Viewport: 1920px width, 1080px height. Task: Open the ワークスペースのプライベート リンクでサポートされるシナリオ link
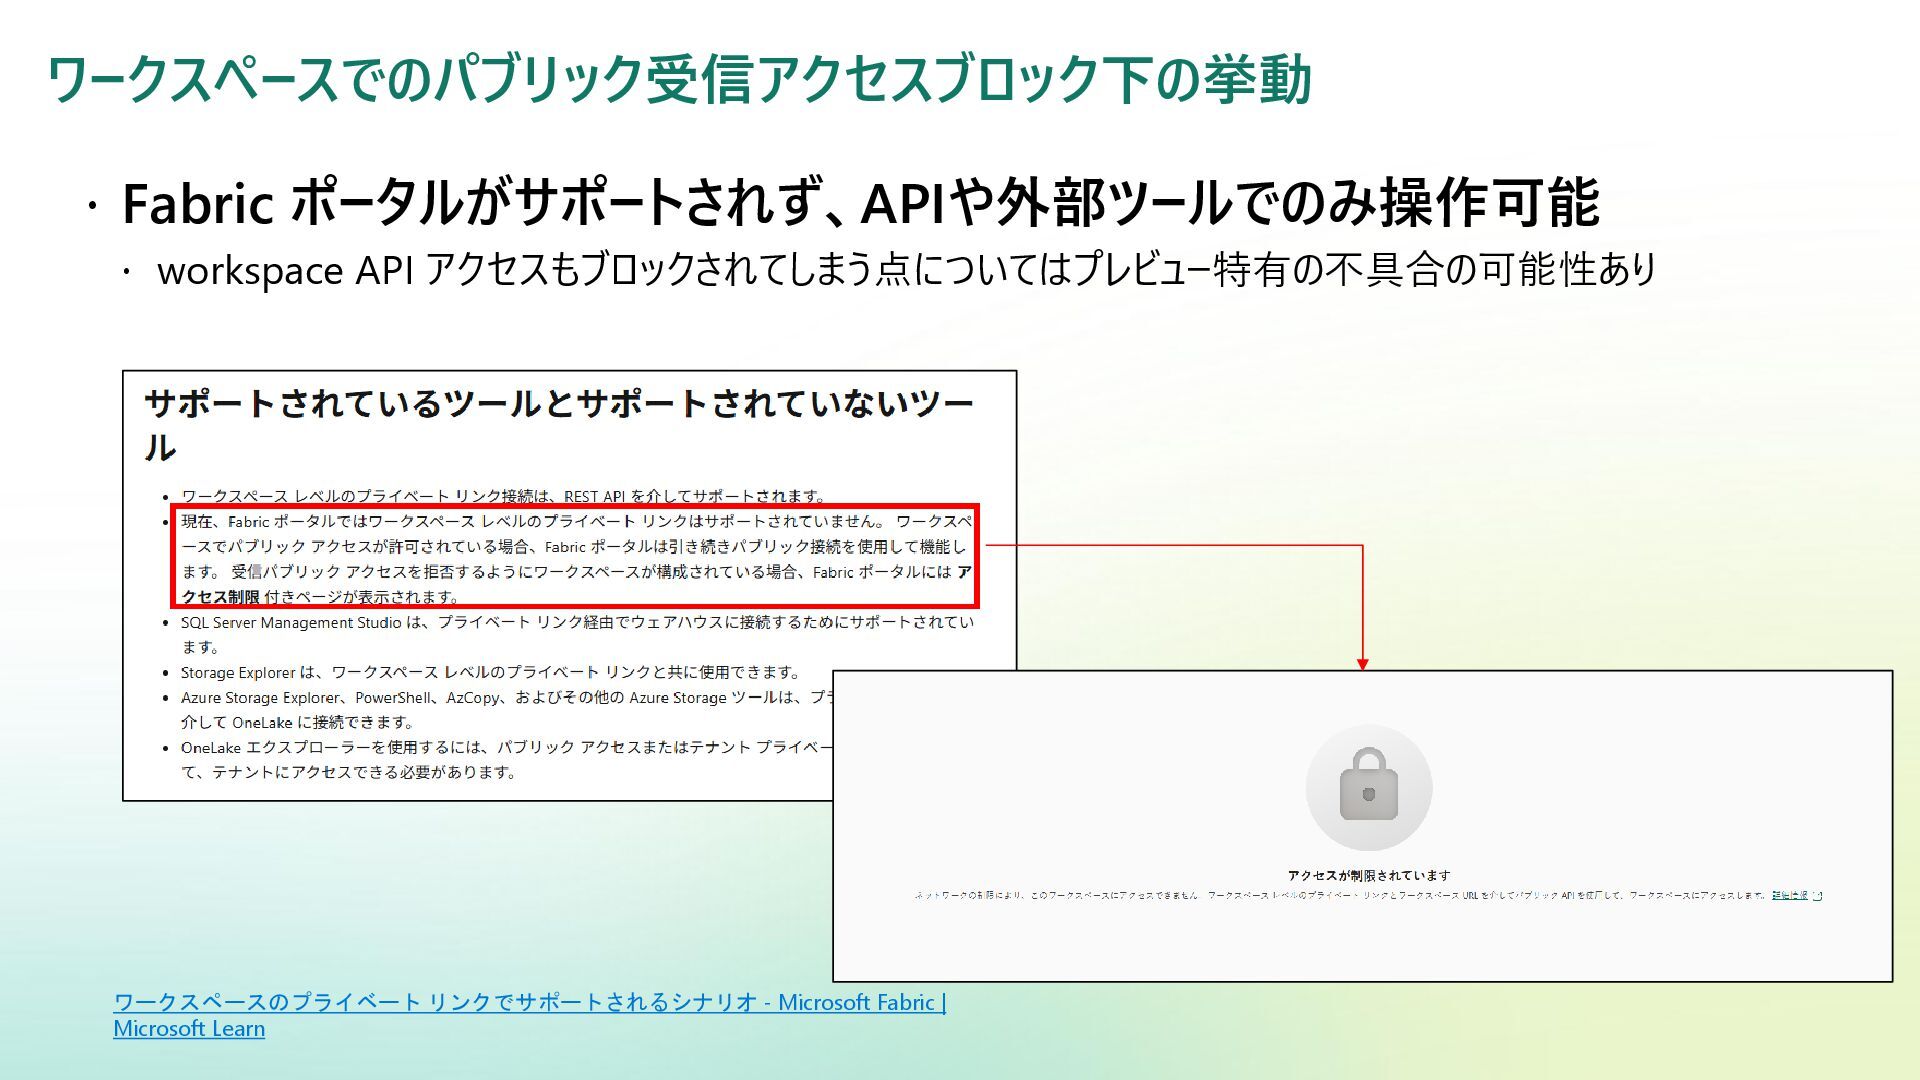pyautogui.click(x=529, y=1015)
